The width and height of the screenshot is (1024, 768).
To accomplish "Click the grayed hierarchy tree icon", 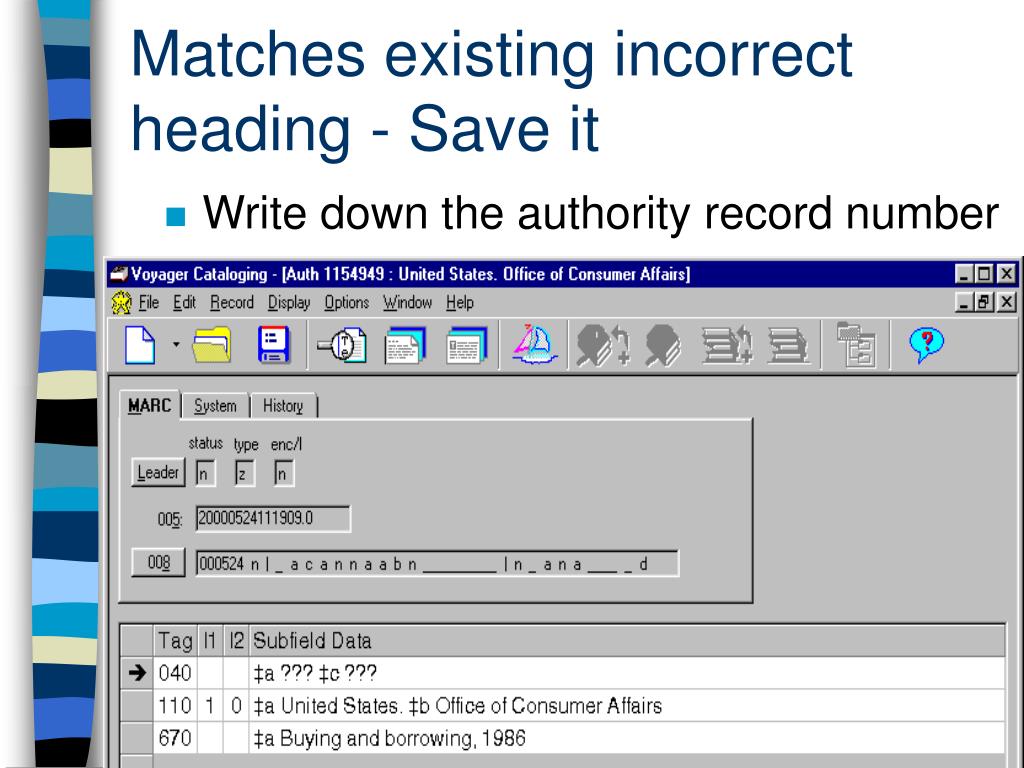I will coord(856,344).
